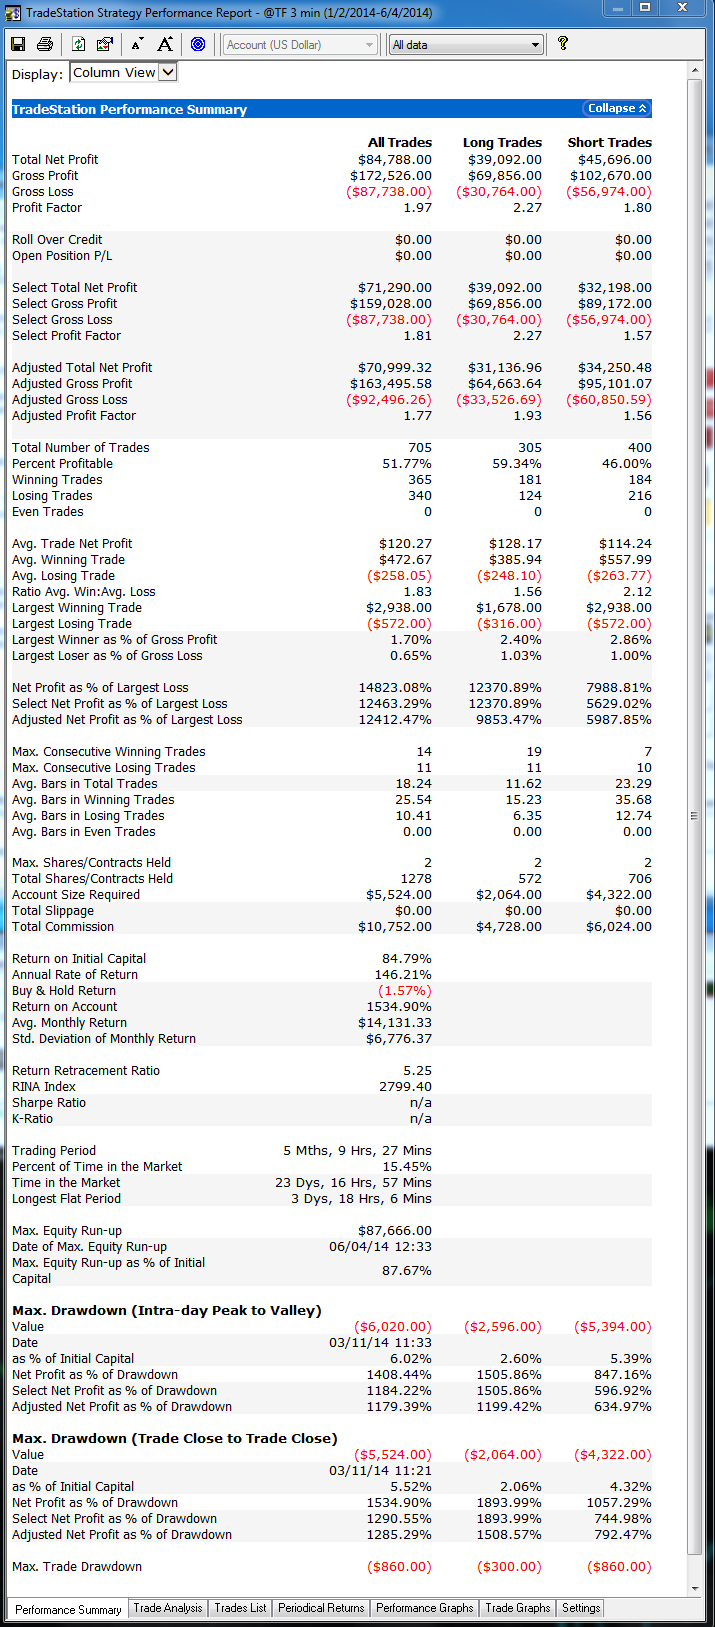Click the increase font size icon
Image resolution: width=715 pixels, height=1627 pixels.
pos(165,44)
